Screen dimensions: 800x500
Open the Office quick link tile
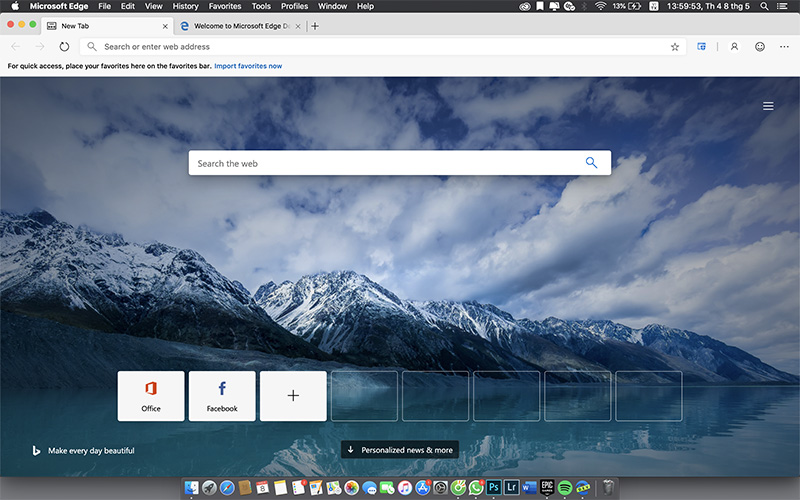[x=151, y=395]
